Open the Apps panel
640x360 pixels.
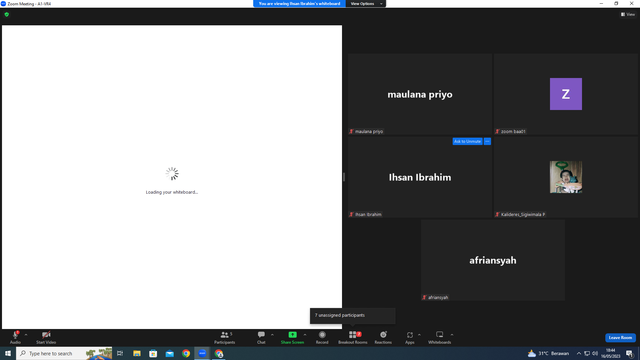coord(410,337)
